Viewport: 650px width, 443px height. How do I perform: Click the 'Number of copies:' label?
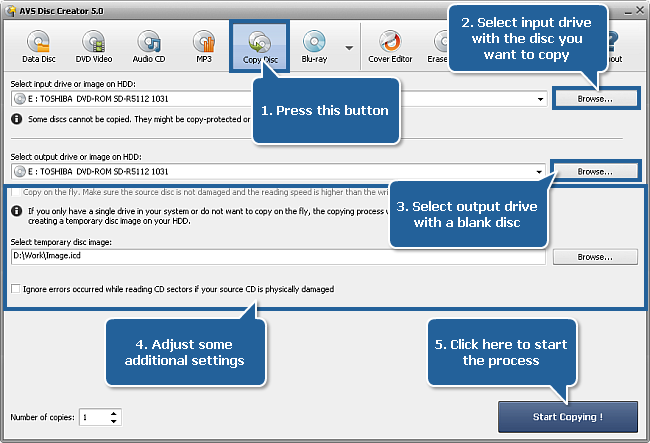pos(42,417)
